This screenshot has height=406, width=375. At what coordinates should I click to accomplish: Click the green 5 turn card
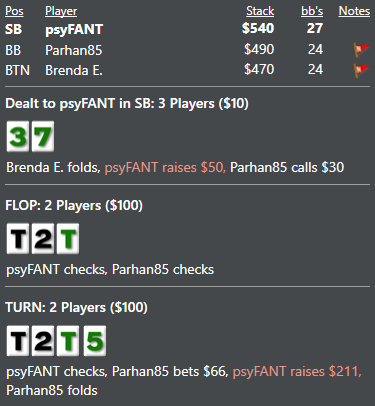point(95,341)
